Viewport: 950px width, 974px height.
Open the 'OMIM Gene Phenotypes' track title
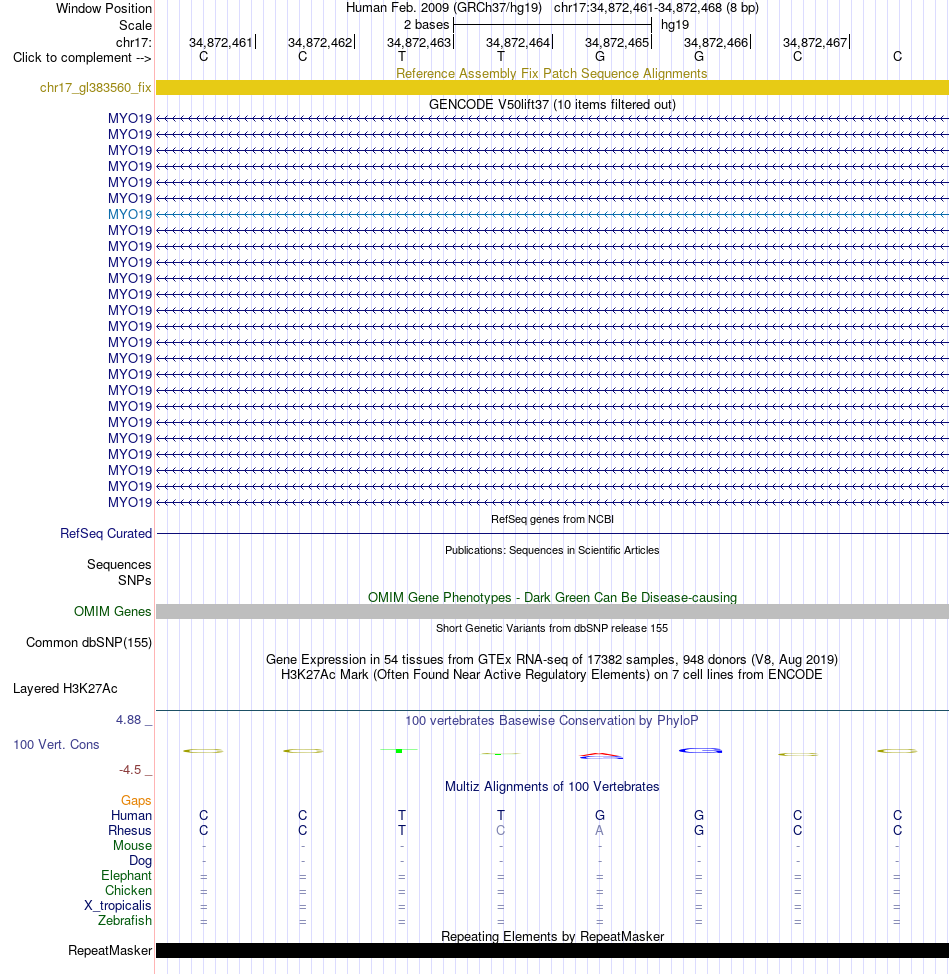coord(552,598)
